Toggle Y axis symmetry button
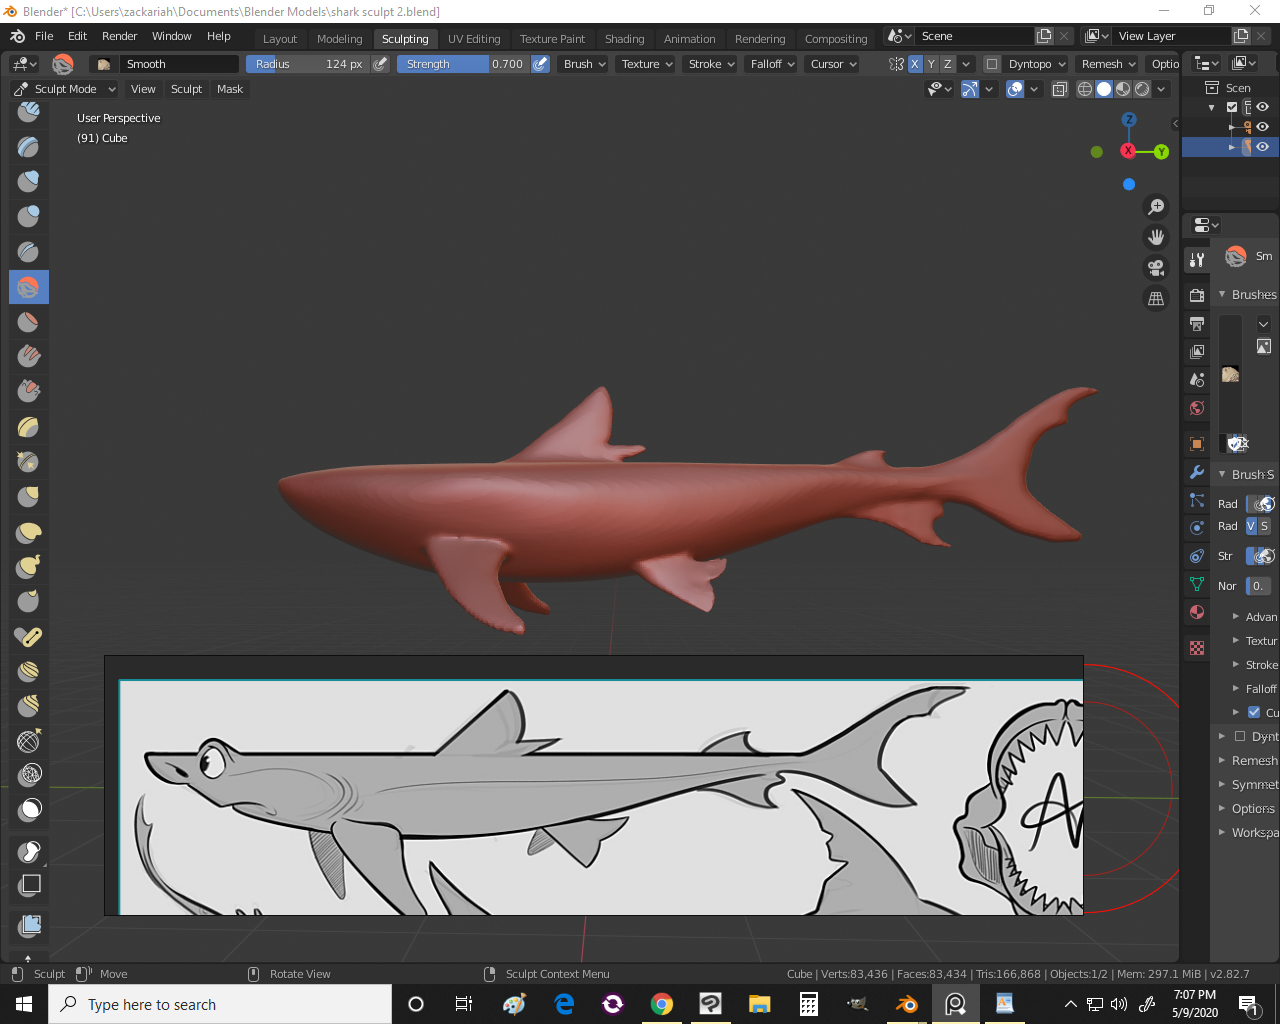 (931, 64)
